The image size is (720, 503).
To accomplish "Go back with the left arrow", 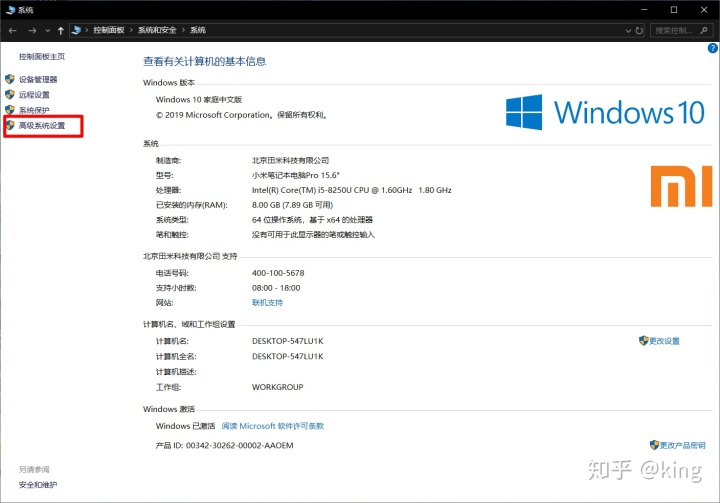I will [13, 30].
